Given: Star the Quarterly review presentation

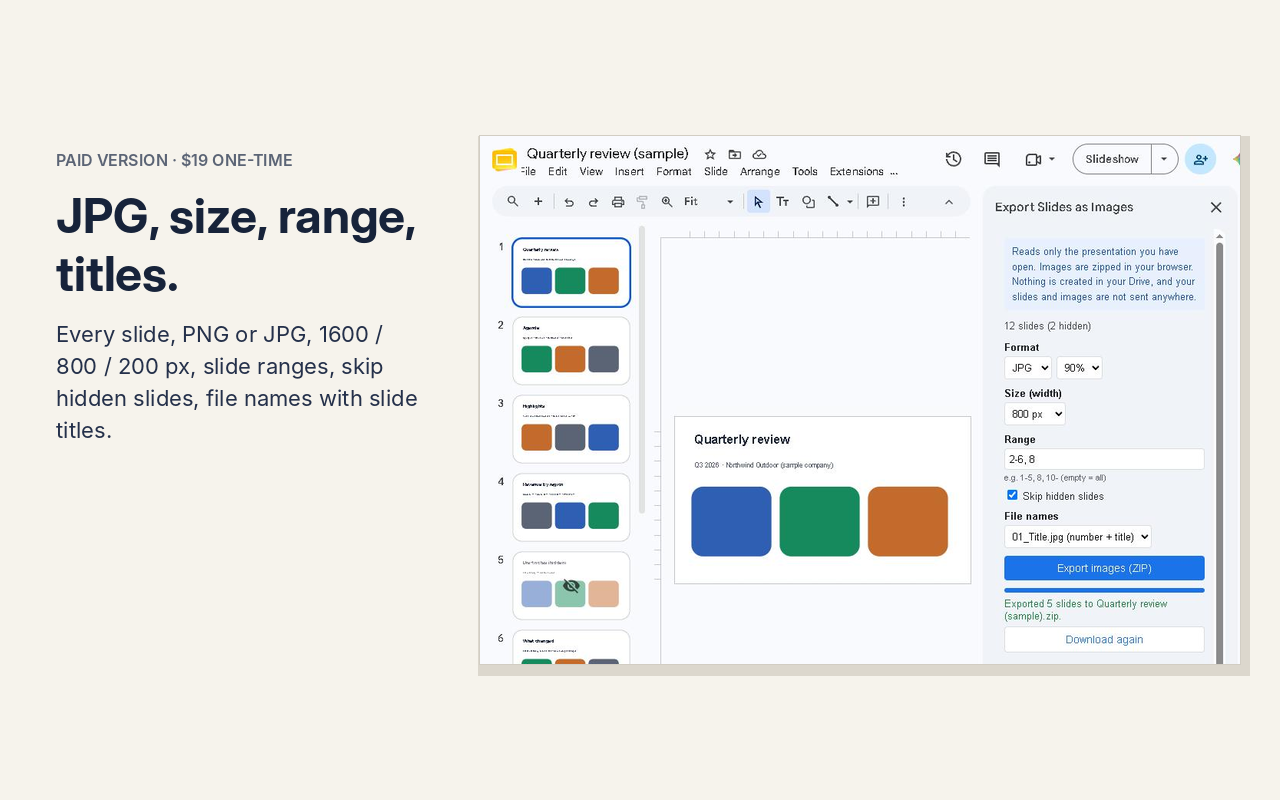Looking at the screenshot, I should point(710,154).
